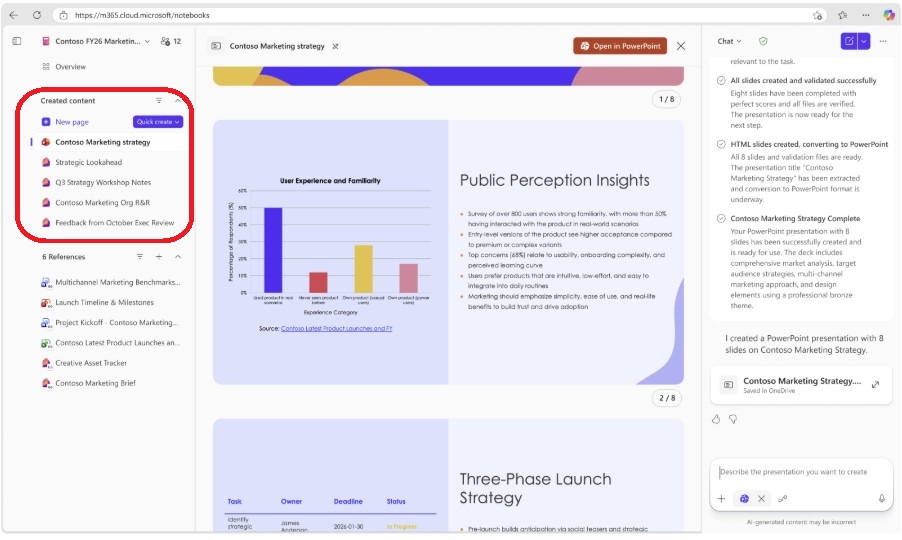Open Copilot icon in browser toolbar

coord(889,16)
